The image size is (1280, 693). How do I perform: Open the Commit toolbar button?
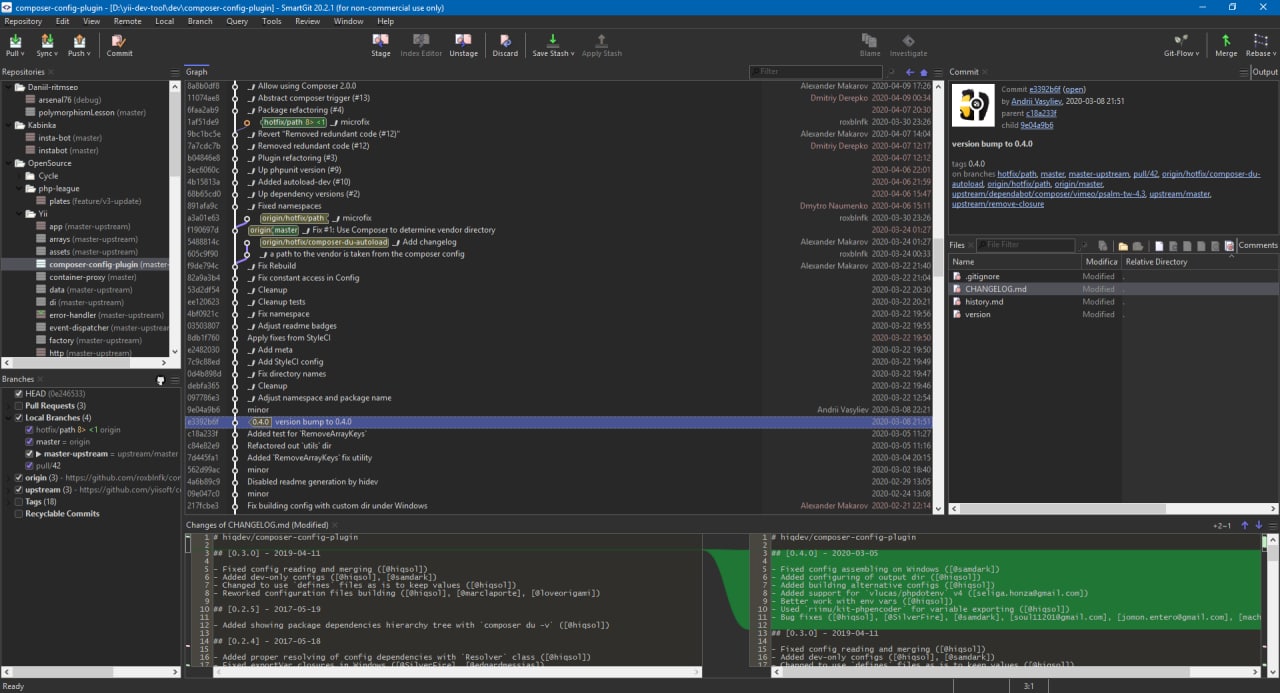[119, 45]
